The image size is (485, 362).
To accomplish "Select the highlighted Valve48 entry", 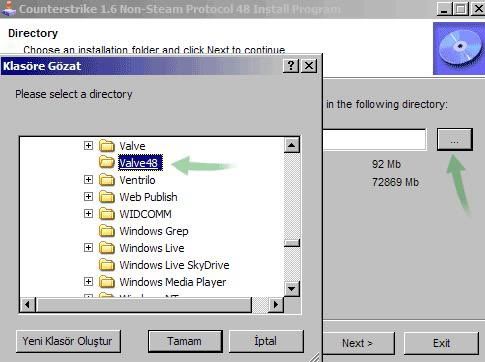I will [x=140, y=163].
